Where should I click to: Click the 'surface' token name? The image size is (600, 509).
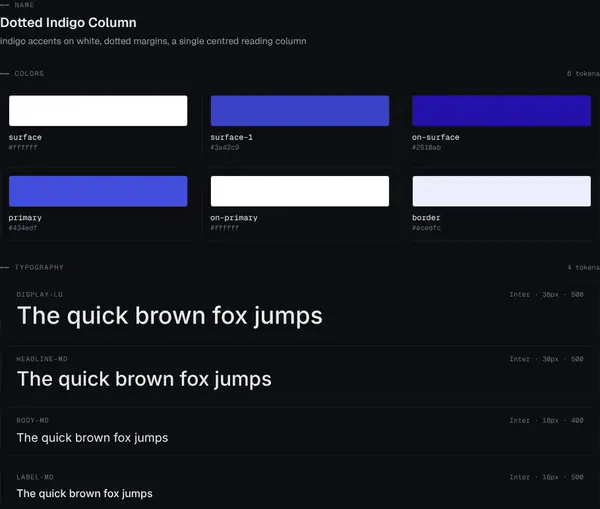point(25,137)
